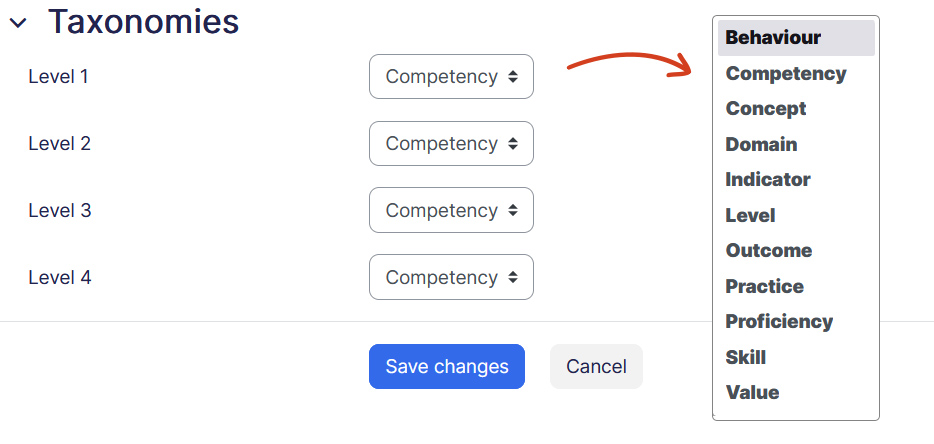The width and height of the screenshot is (934, 444).
Task: Click the Save changes button
Action: 447,367
